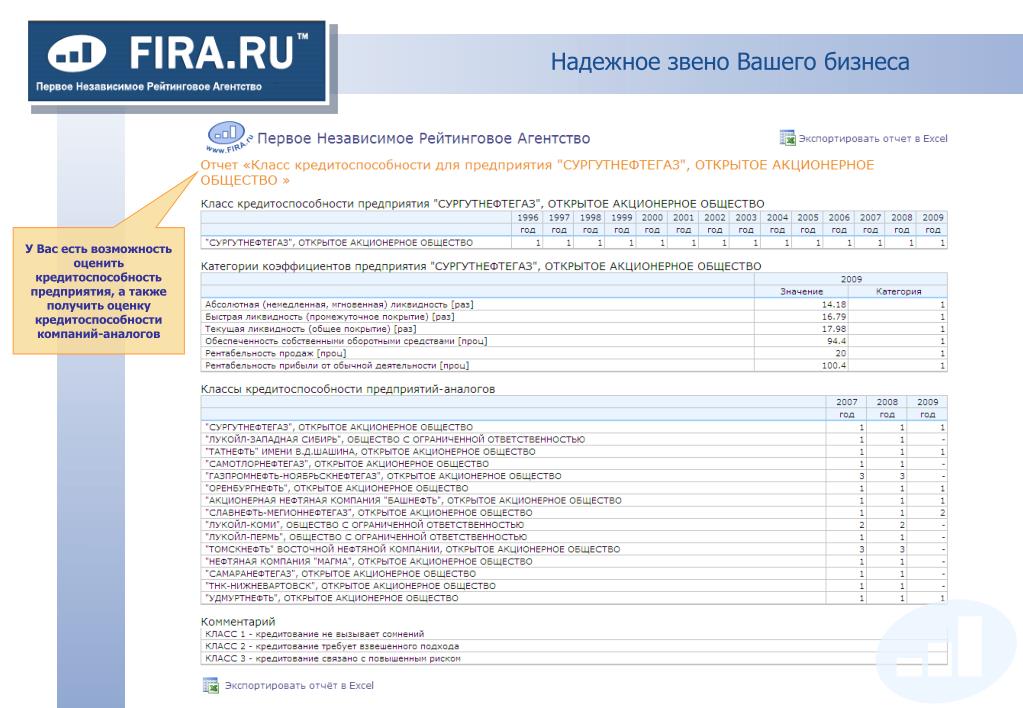This screenshot has width=1023, height=708.
Task: Click the row "Текущая ликвидность (общее покрытие)"
Action: tap(574, 329)
